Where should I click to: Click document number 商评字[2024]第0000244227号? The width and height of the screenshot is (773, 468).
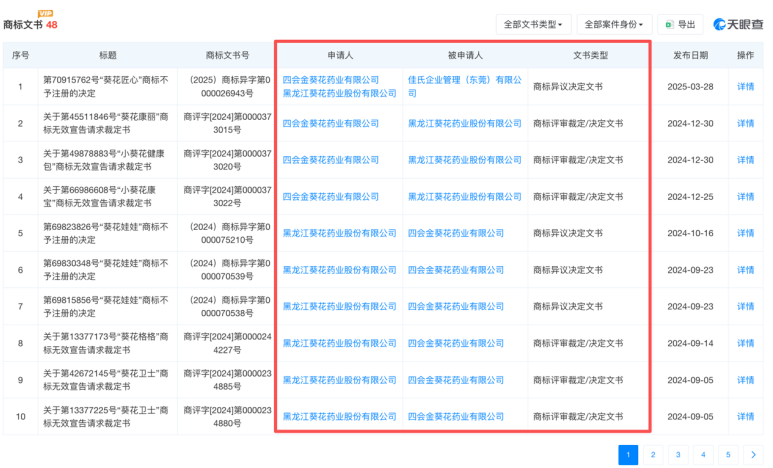[x=227, y=343]
